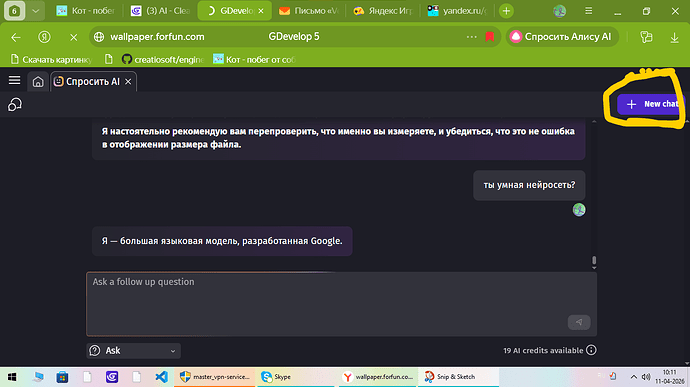Open the GDevelop hamburger main menu

[x=15, y=81]
